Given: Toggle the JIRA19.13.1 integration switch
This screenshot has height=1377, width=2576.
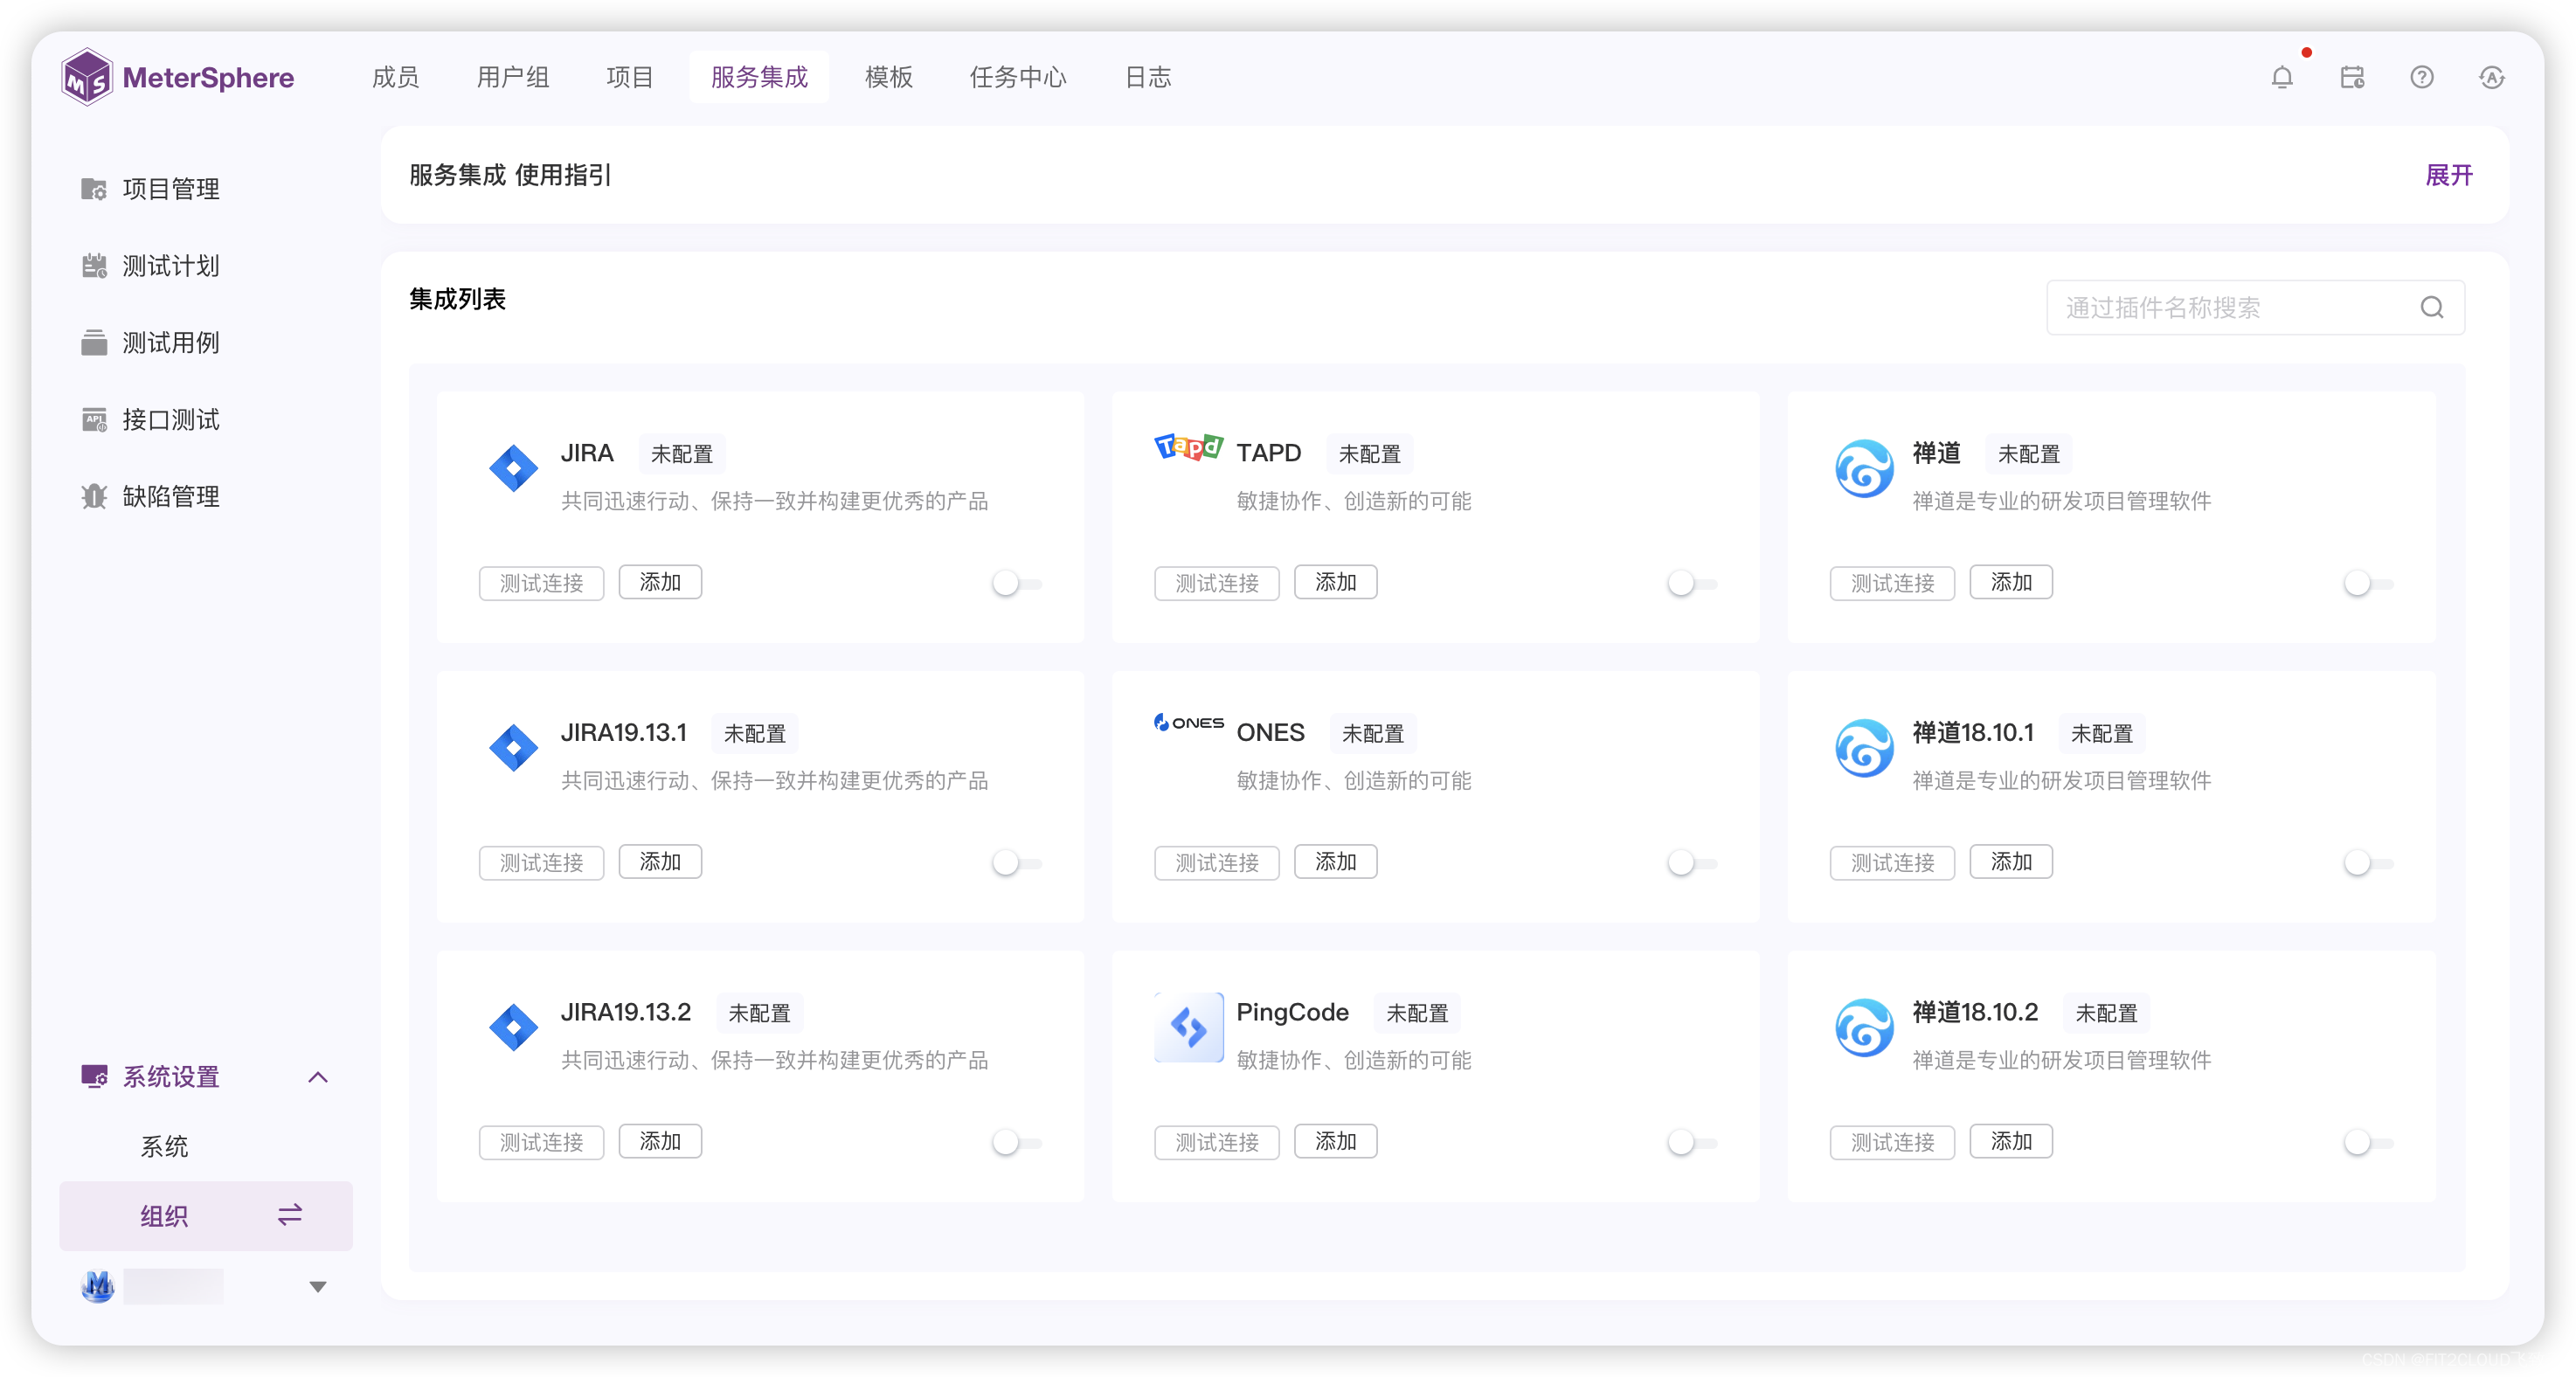Looking at the screenshot, I should coord(1017,863).
